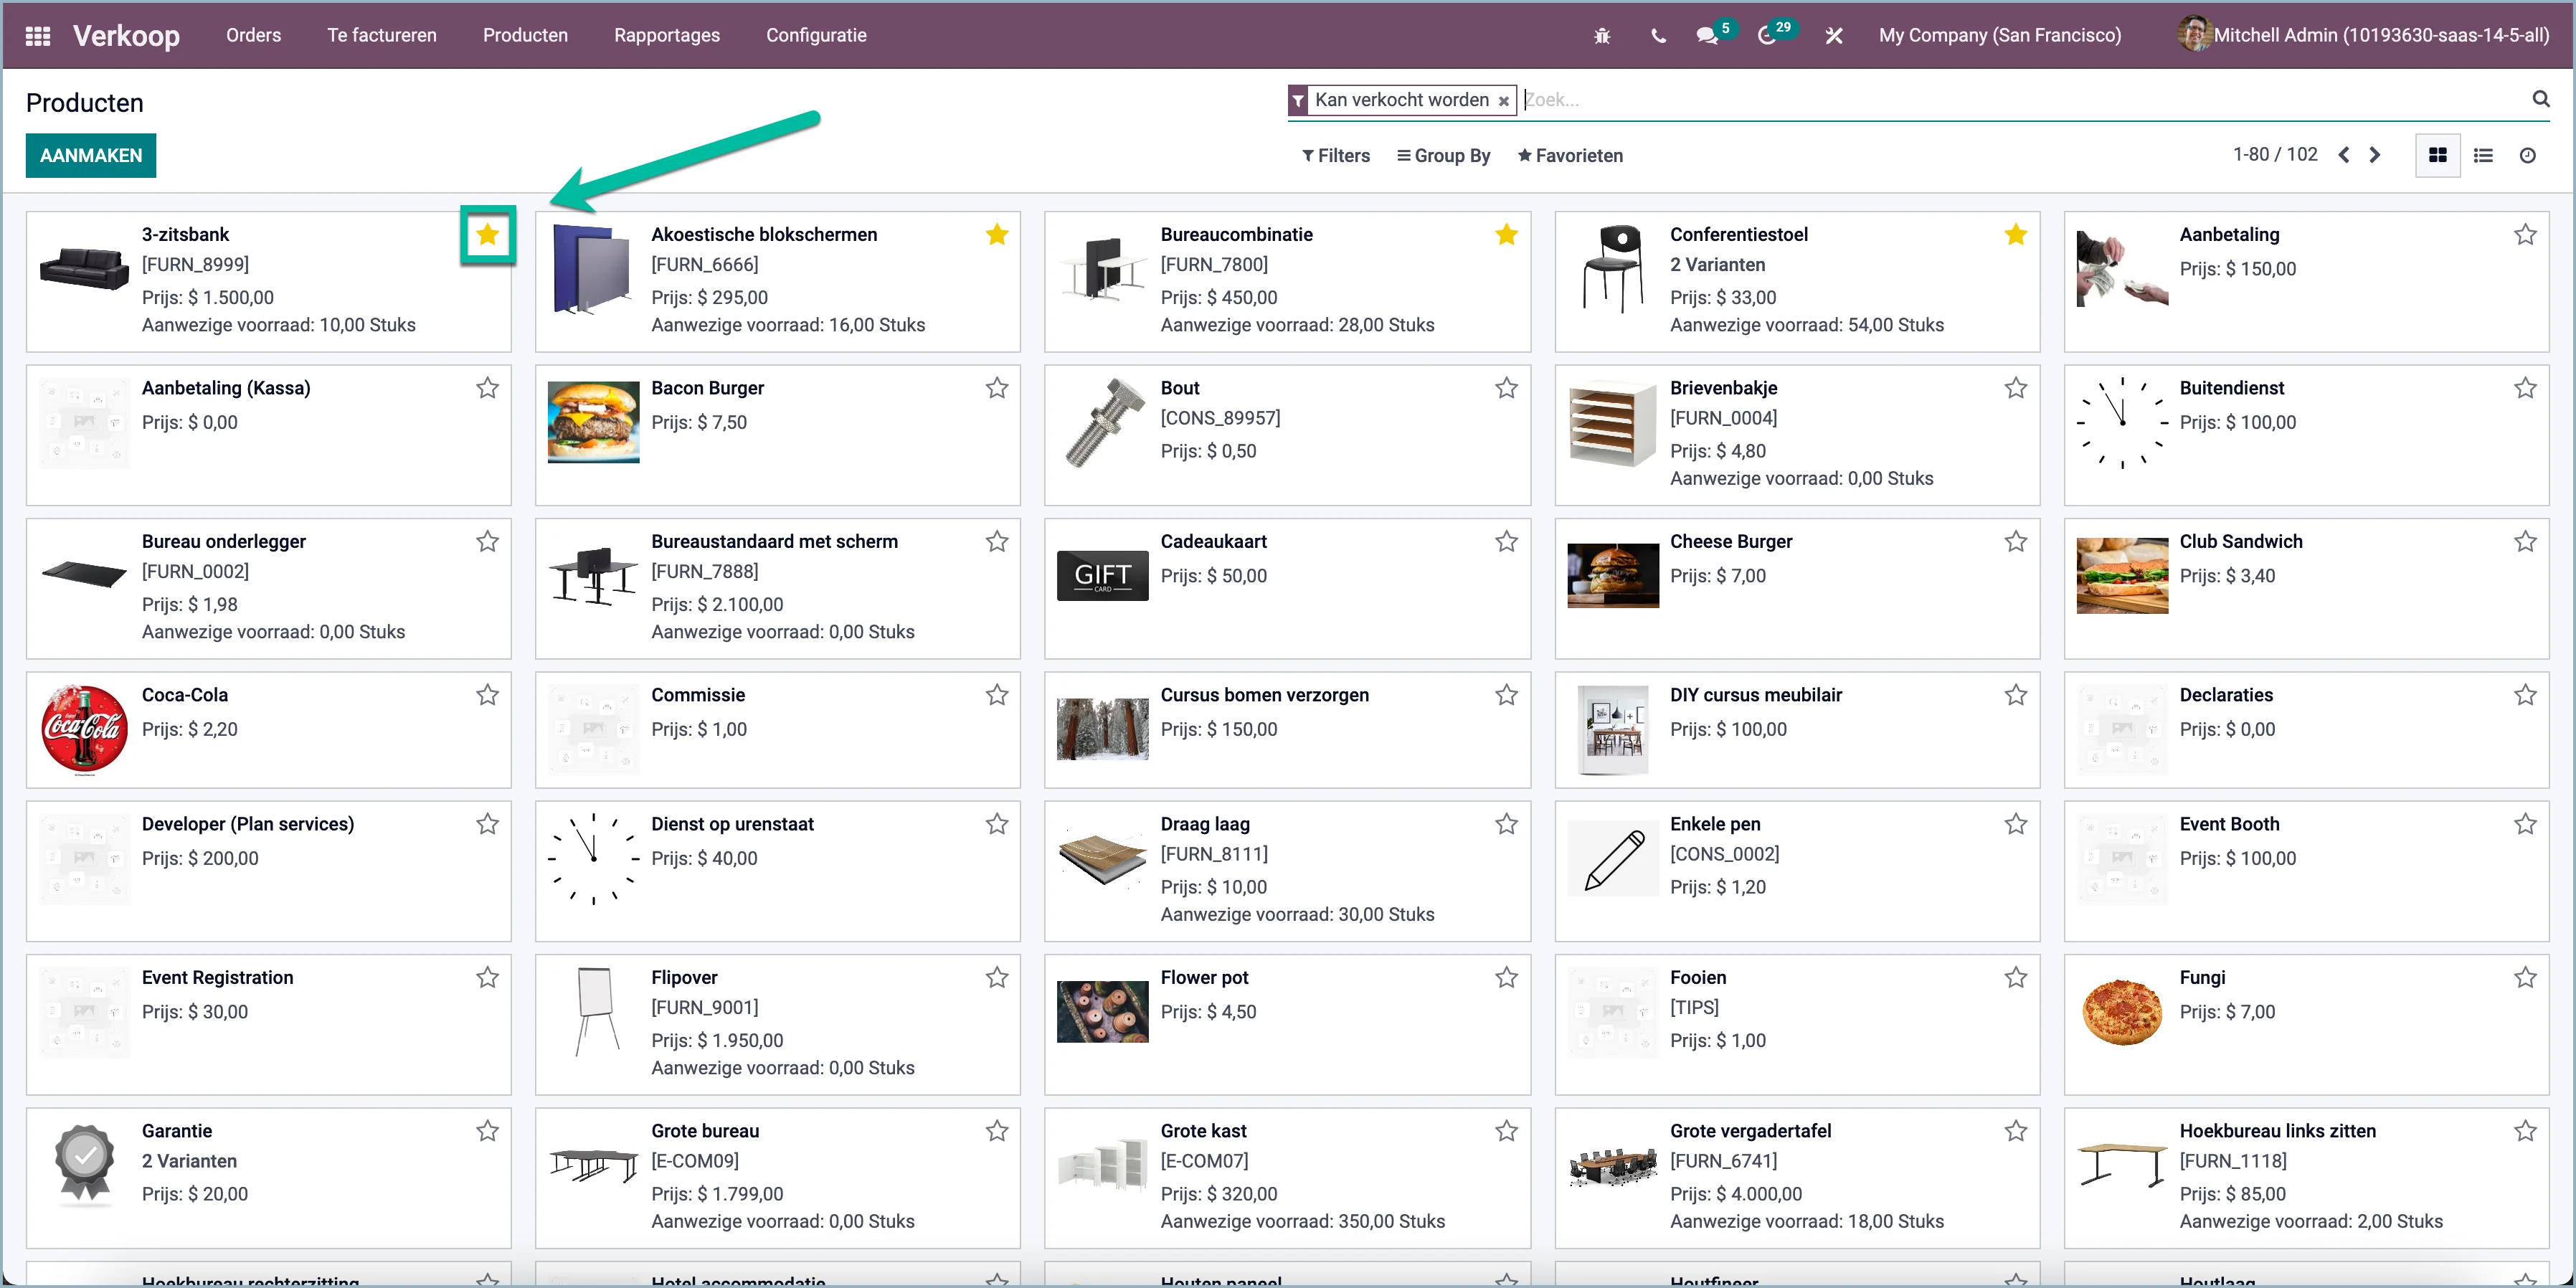
Task: Mark Bacon Burger as favorite
Action: [996, 388]
